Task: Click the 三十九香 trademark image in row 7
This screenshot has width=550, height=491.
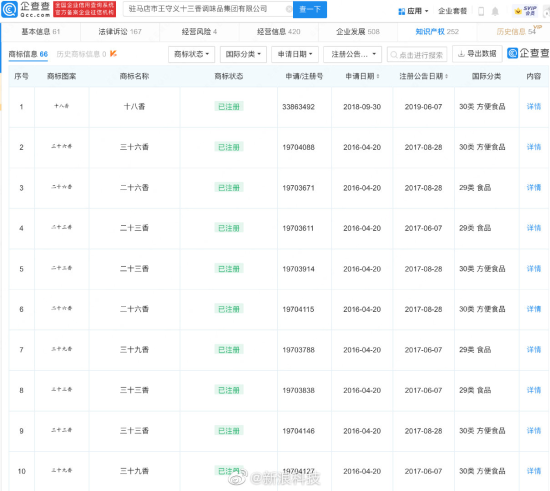Action: 61,349
